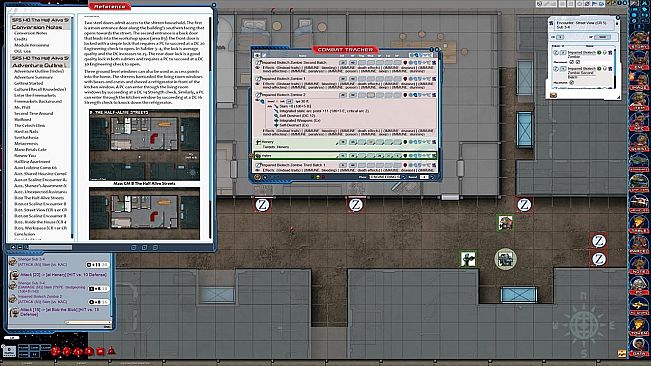Image resolution: width=651 pixels, height=366 pixels.
Task: Toggle visibility eye for Zombie Third Batch 1
Action: 257,170
